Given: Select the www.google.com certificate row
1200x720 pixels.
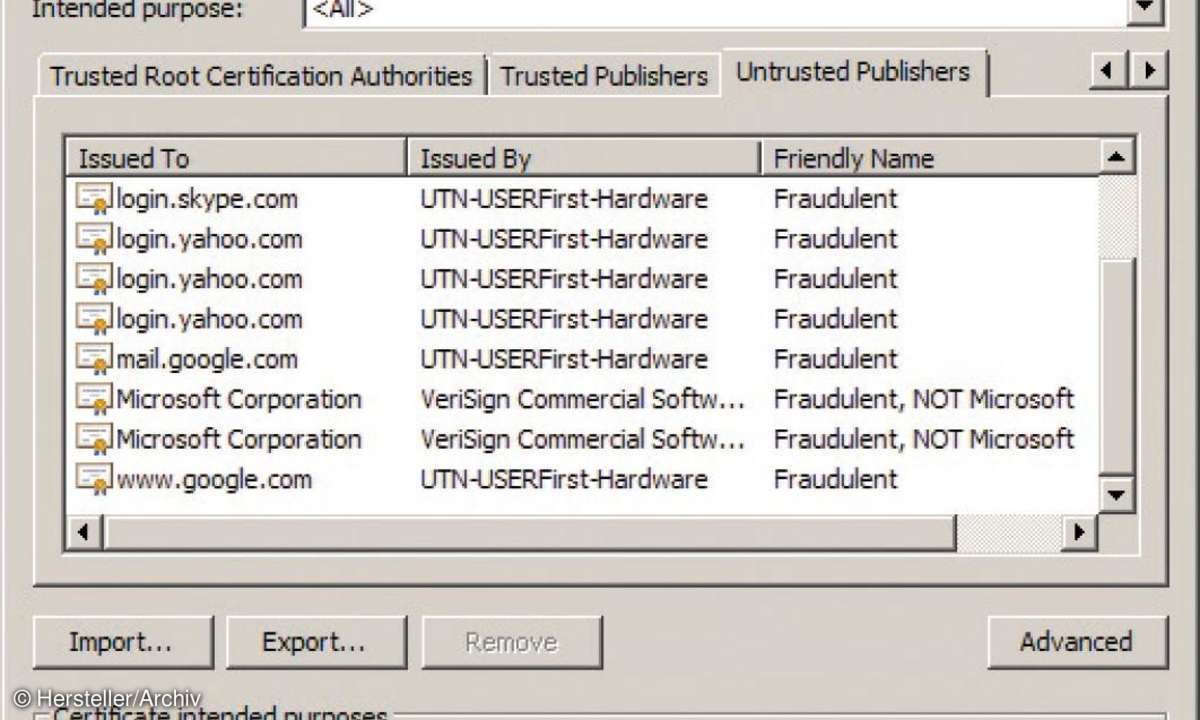Looking at the screenshot, I should (x=583, y=479).
